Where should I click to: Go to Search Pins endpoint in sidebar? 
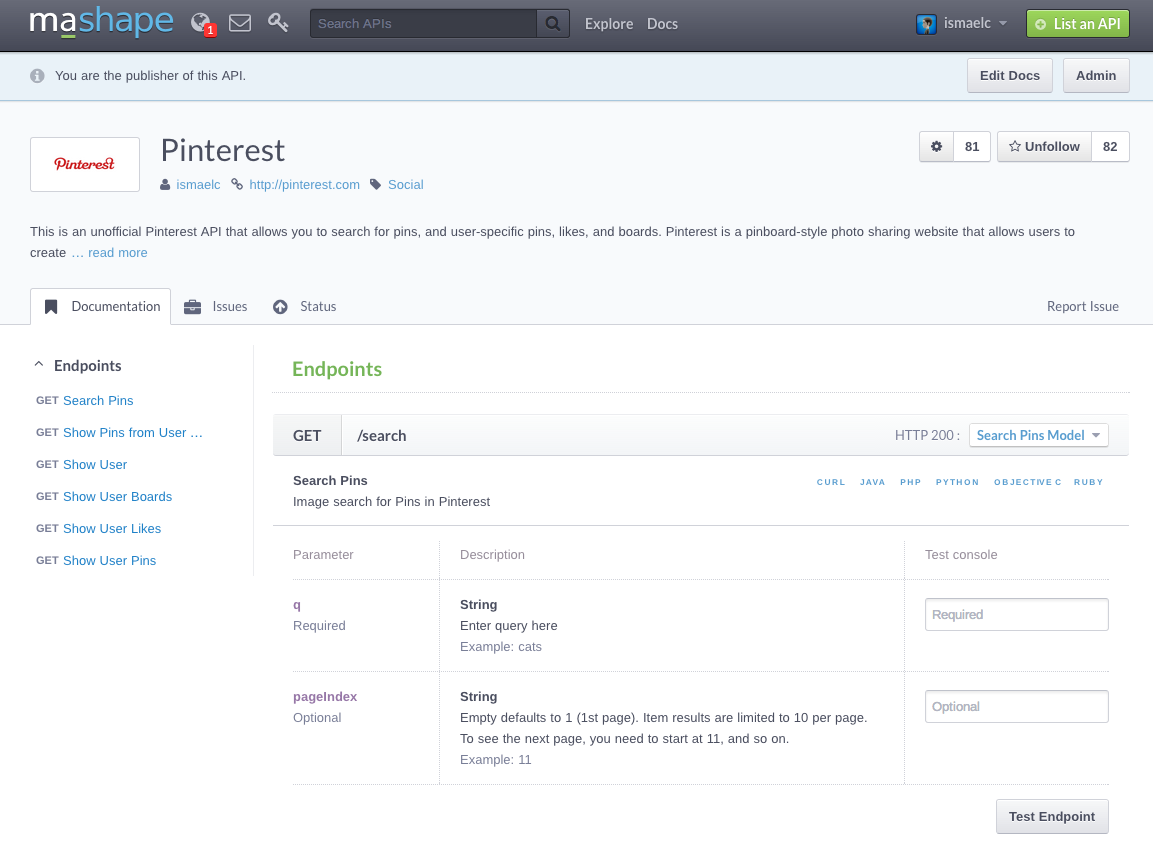[98, 401]
